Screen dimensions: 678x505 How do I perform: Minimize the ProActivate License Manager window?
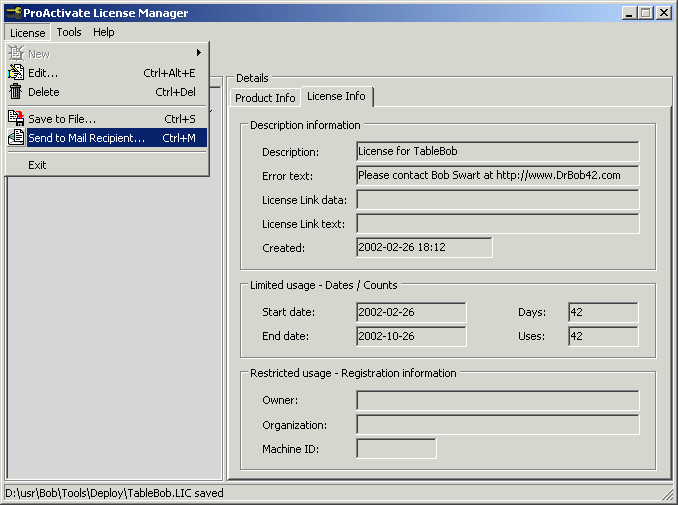click(629, 13)
